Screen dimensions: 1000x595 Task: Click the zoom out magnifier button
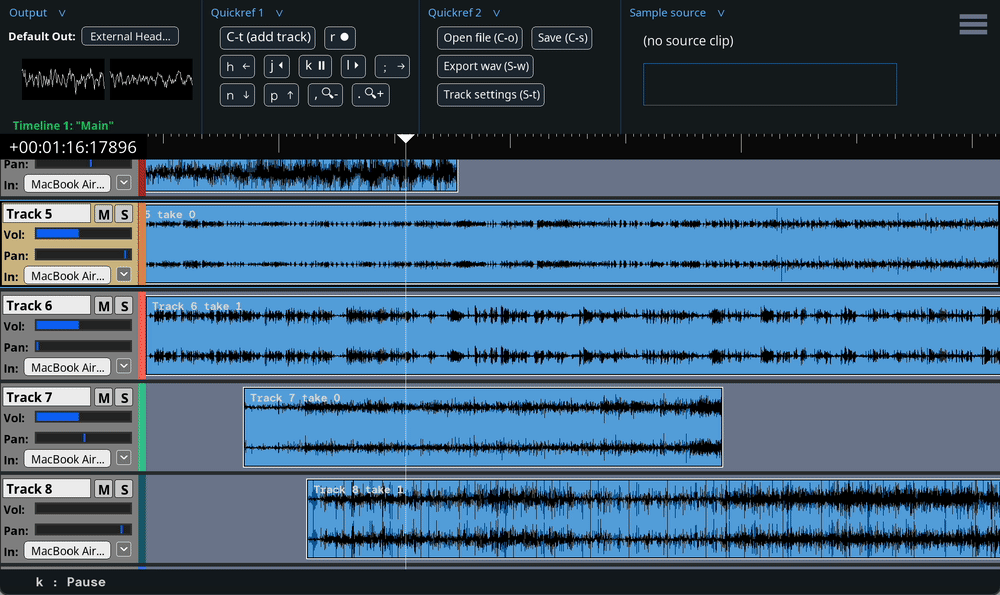pos(327,94)
